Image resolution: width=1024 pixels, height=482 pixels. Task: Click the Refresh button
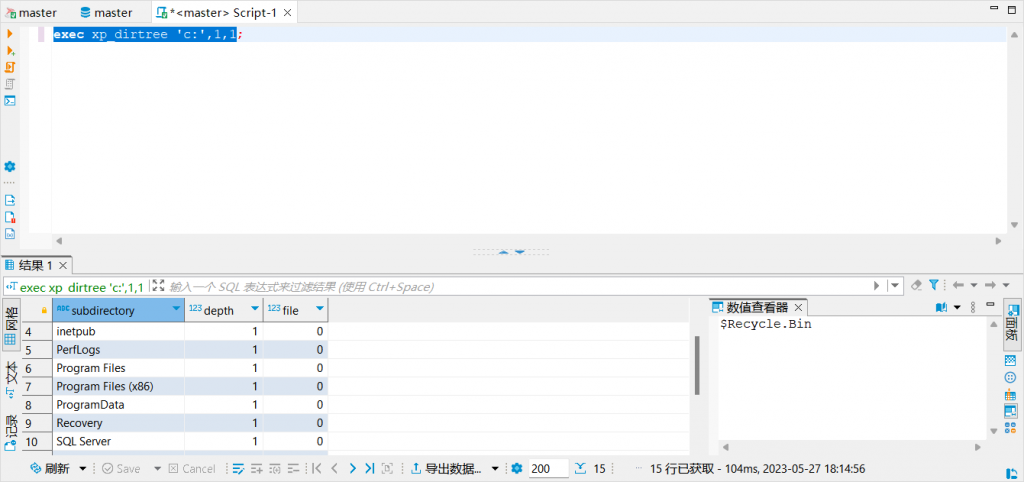tap(50, 468)
